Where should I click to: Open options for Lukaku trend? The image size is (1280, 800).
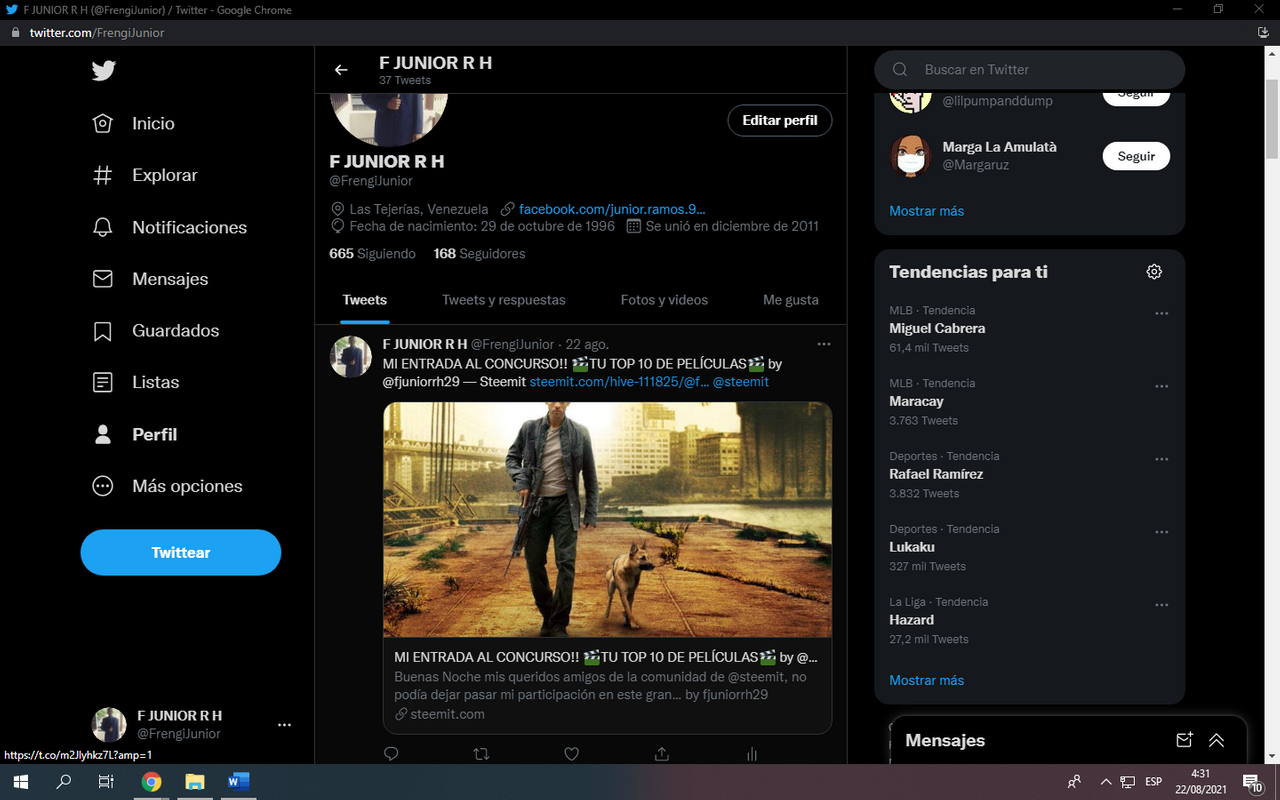click(x=1161, y=532)
